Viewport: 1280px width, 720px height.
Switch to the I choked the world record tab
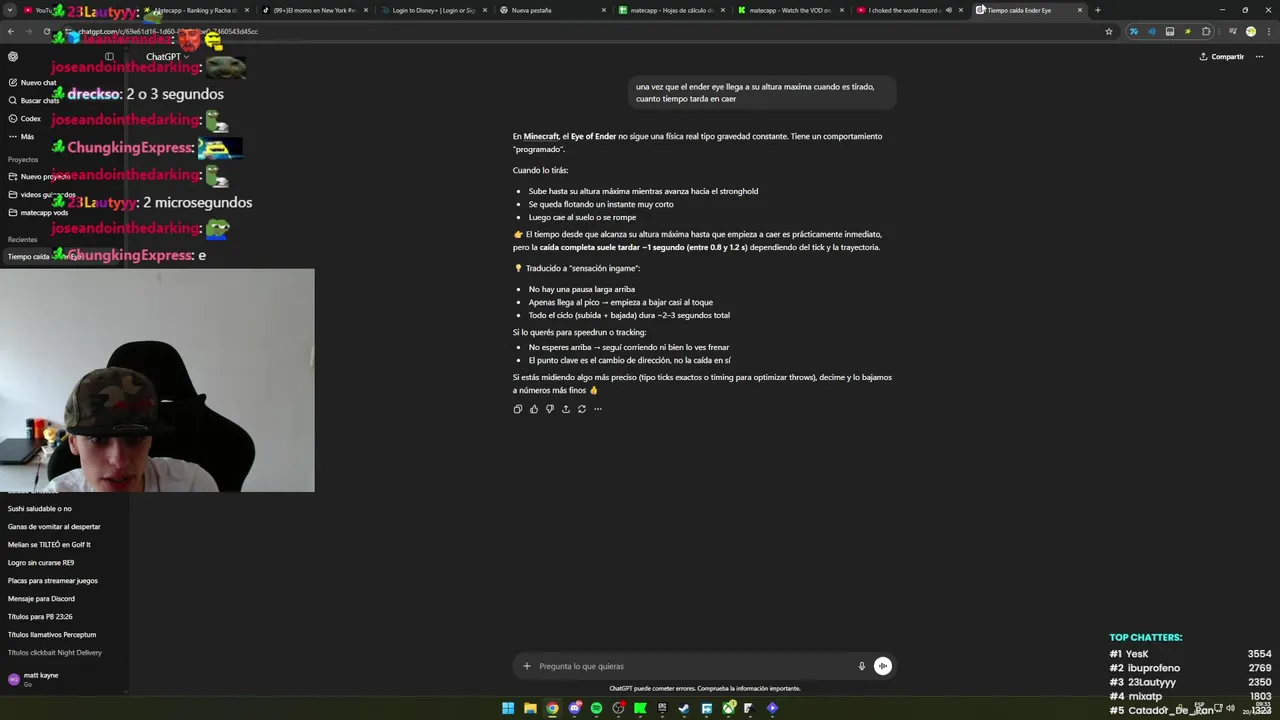[x=902, y=10]
